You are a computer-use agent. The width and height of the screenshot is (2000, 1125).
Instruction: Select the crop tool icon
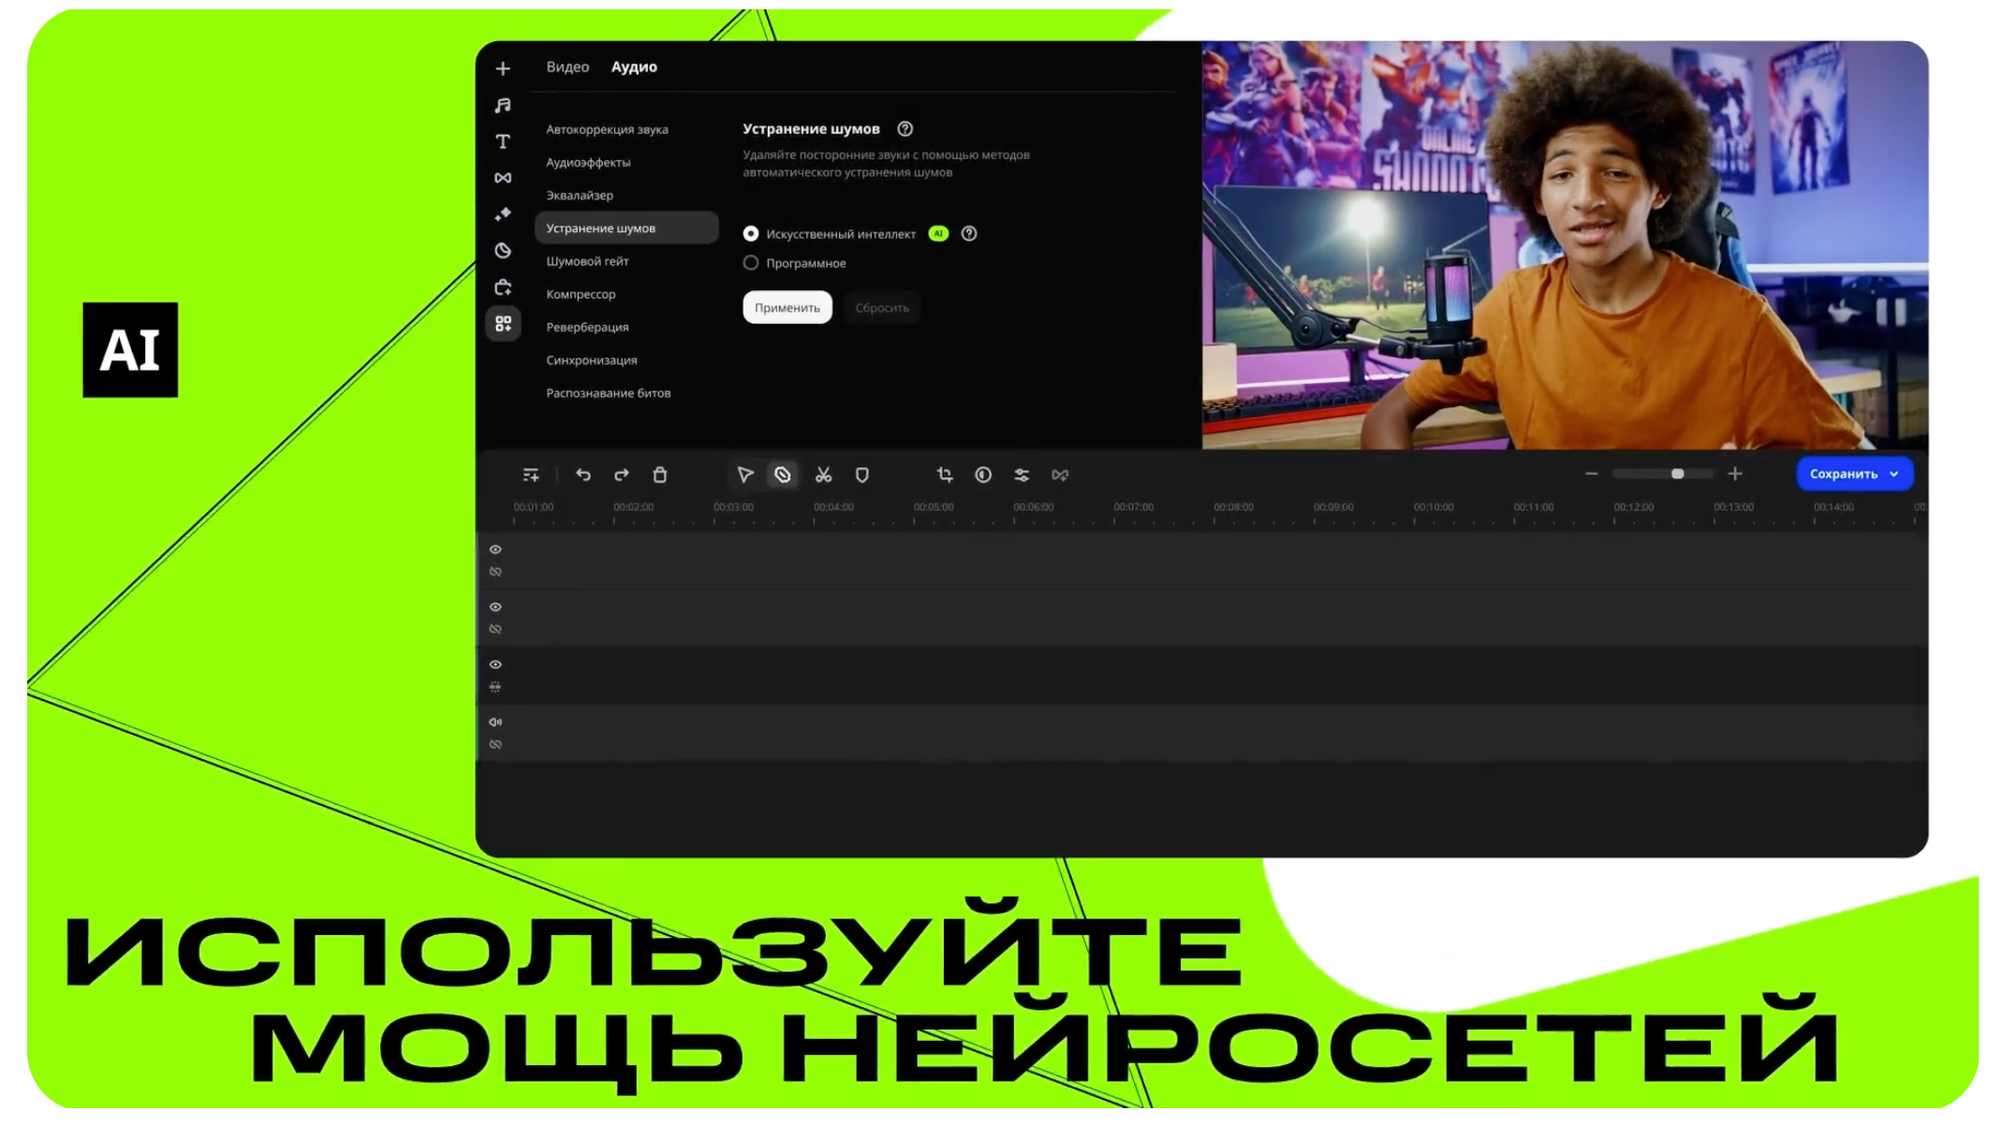(944, 475)
